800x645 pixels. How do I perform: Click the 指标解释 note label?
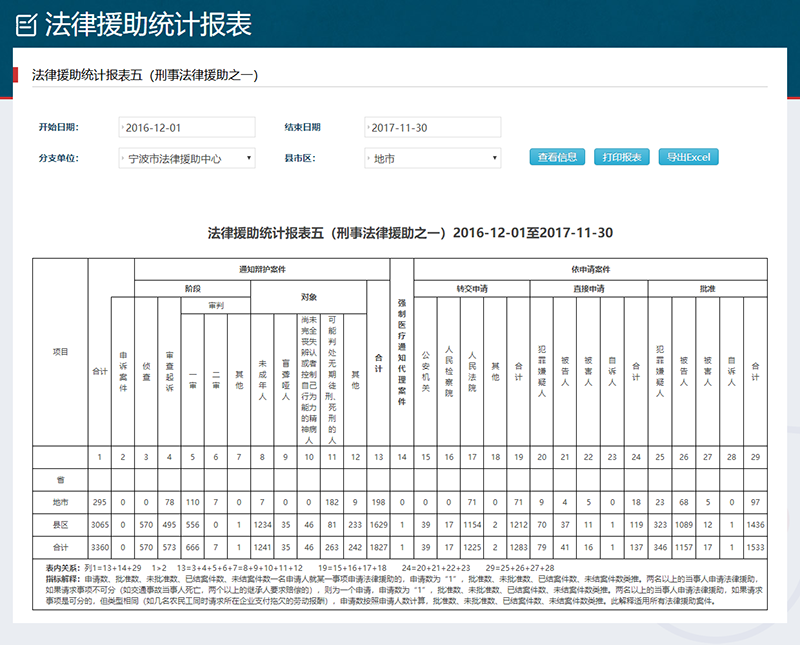pos(63,579)
